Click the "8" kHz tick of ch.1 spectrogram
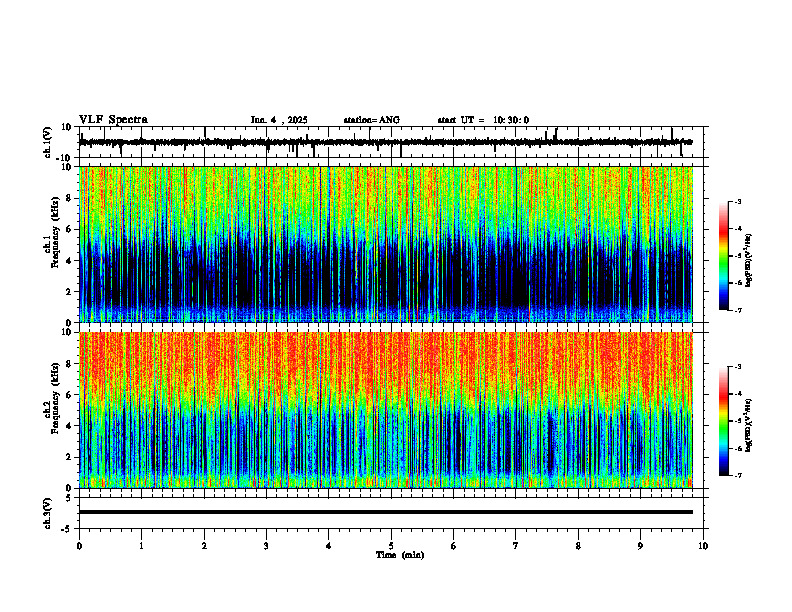This screenshot has width=792, height=612. (70, 198)
